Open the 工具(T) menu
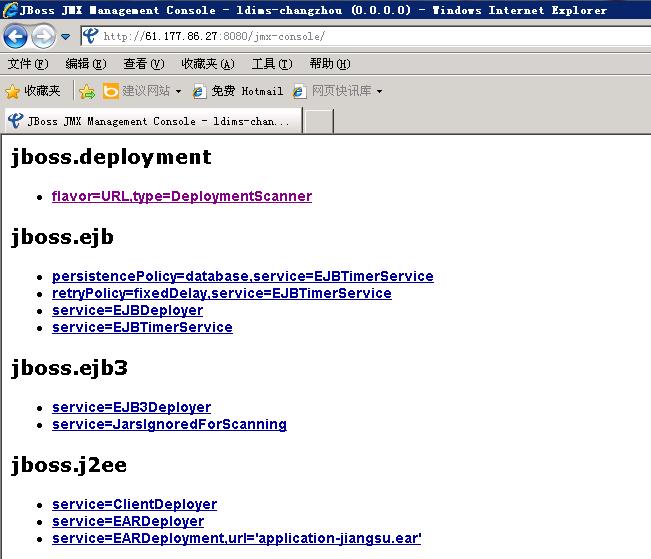The height and width of the screenshot is (559, 651). [x=272, y=64]
